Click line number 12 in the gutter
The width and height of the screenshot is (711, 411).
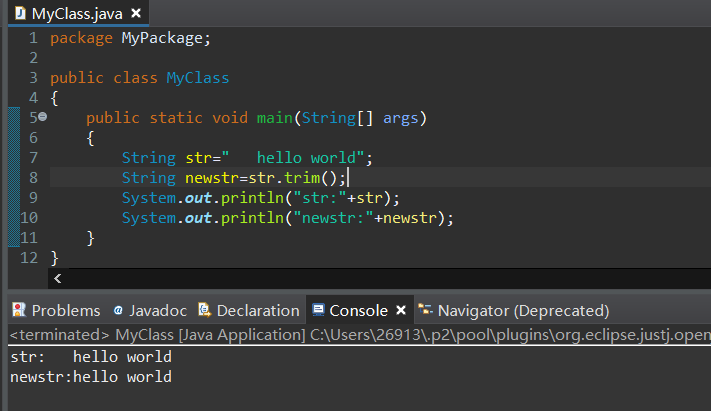pyautogui.click(x=29, y=258)
